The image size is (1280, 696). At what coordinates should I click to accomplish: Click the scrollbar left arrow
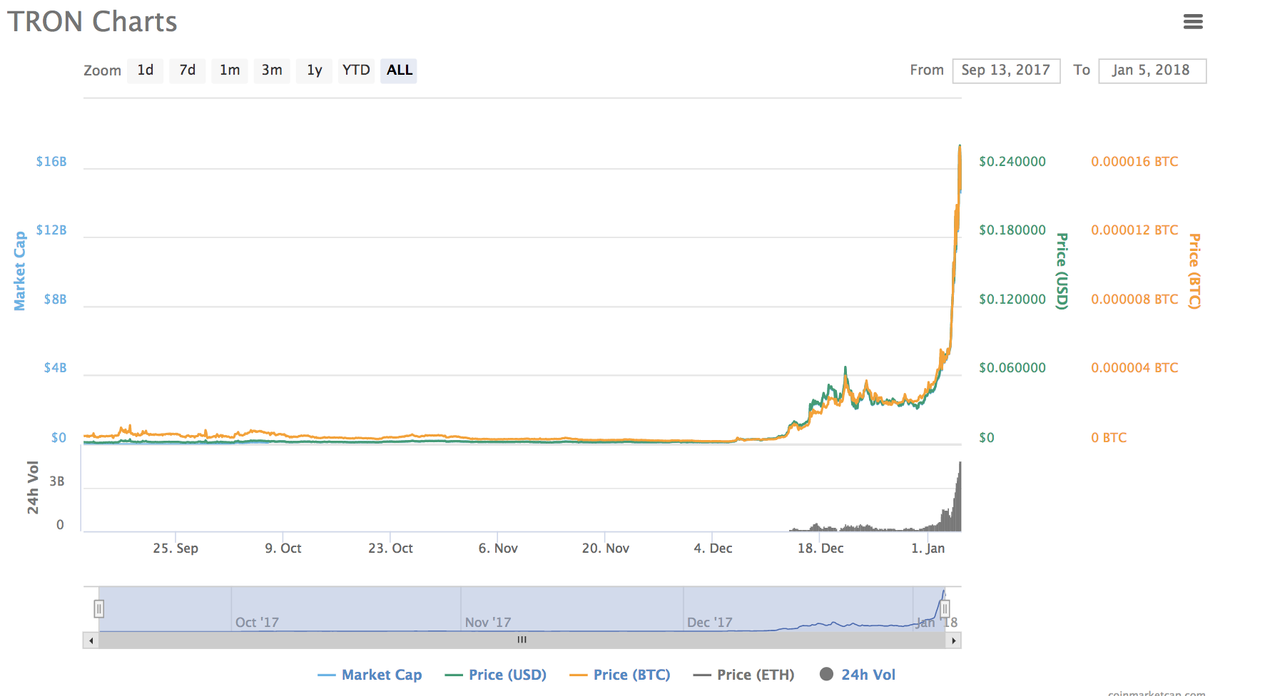point(91,640)
